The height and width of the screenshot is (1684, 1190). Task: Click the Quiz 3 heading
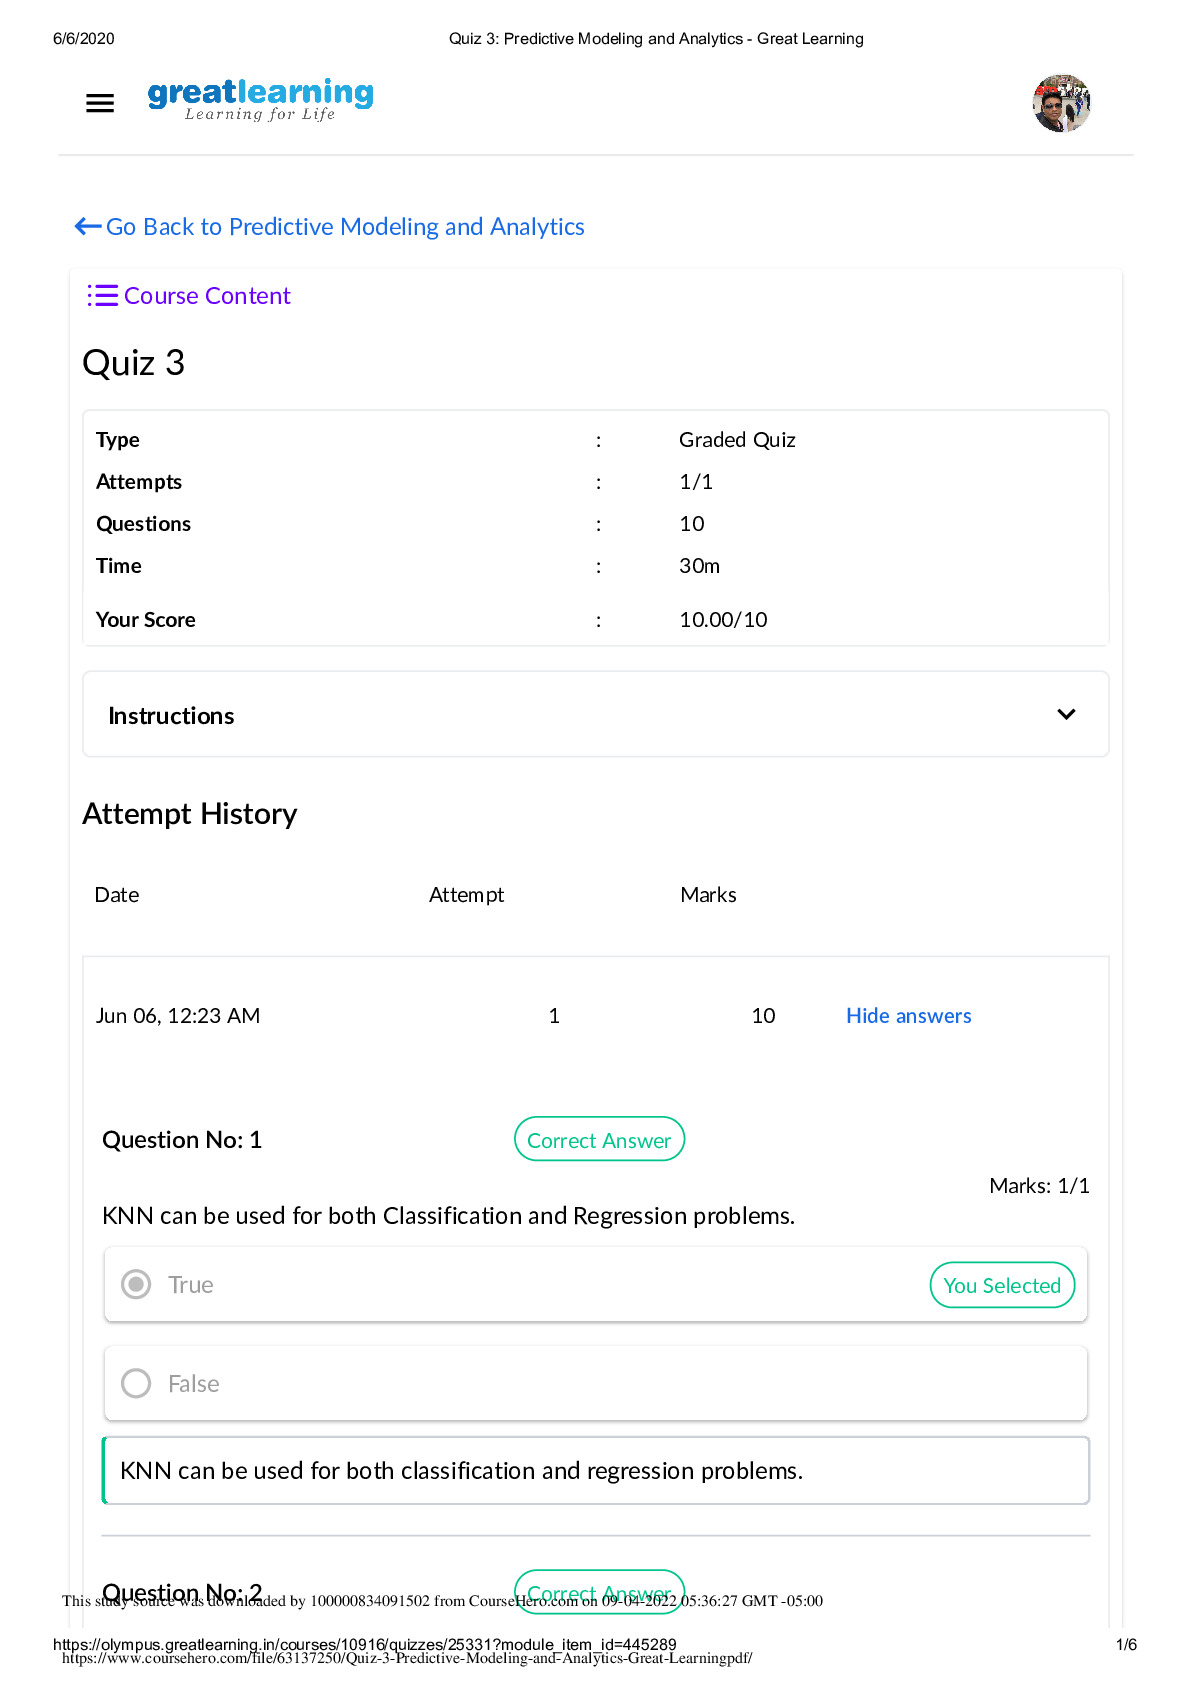pyautogui.click(x=134, y=363)
